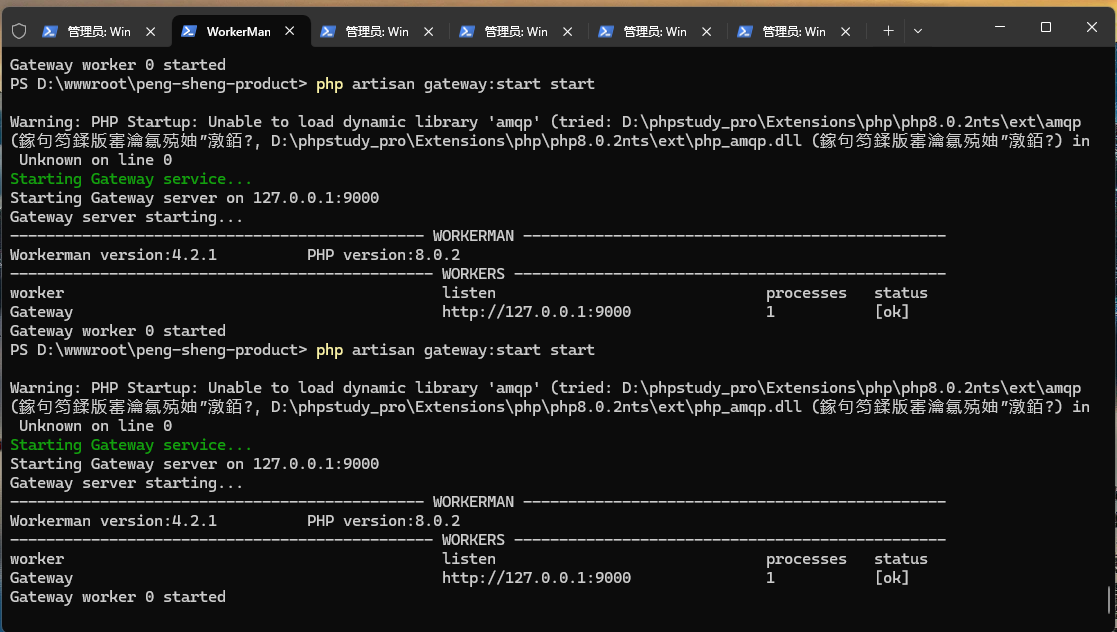This screenshot has height=632, width=1117.
Task: Click the PowerShell icon on the second 管理员 tab
Action: 328,31
